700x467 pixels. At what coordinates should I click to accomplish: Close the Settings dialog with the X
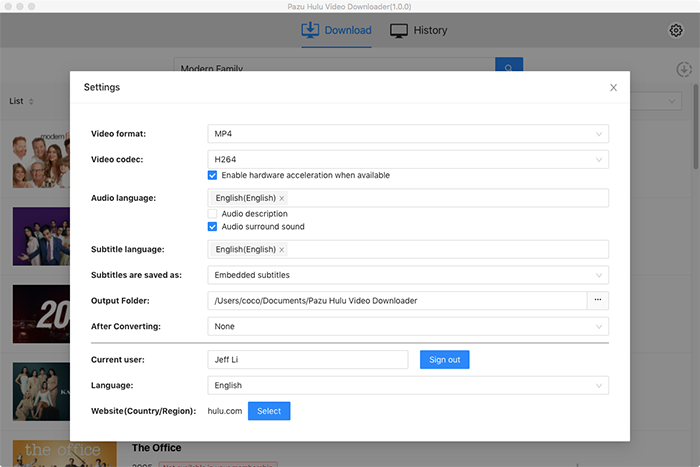(613, 88)
